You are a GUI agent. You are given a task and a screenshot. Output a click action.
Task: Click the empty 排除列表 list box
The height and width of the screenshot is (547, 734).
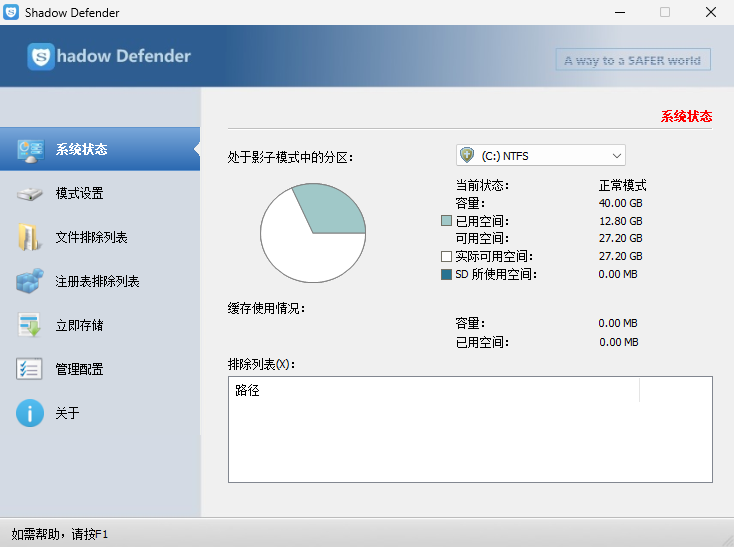point(470,429)
